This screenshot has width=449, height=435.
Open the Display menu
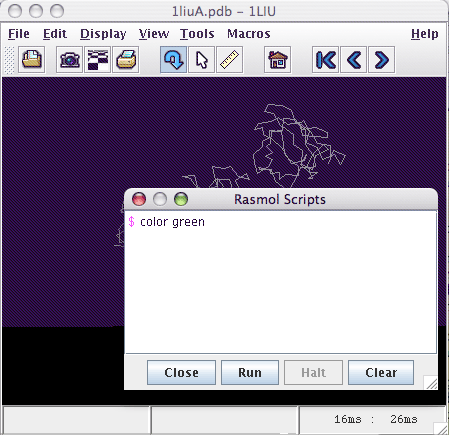[x=103, y=34]
